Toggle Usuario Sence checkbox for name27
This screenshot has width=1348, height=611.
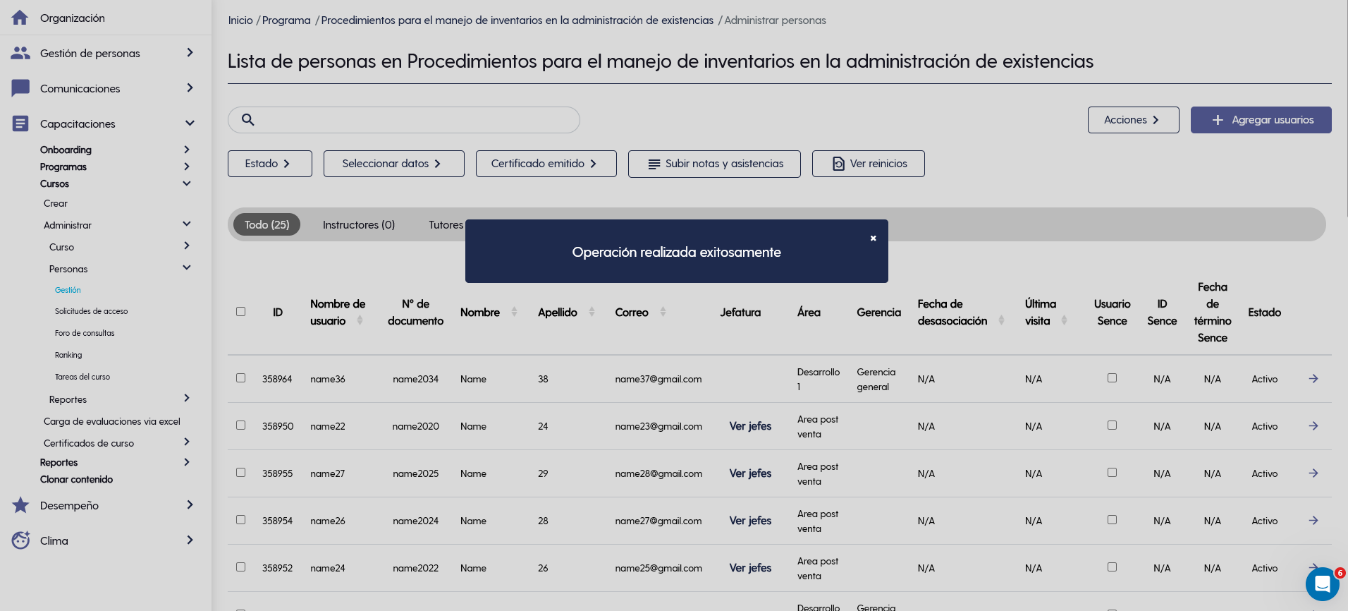coord(1112,472)
